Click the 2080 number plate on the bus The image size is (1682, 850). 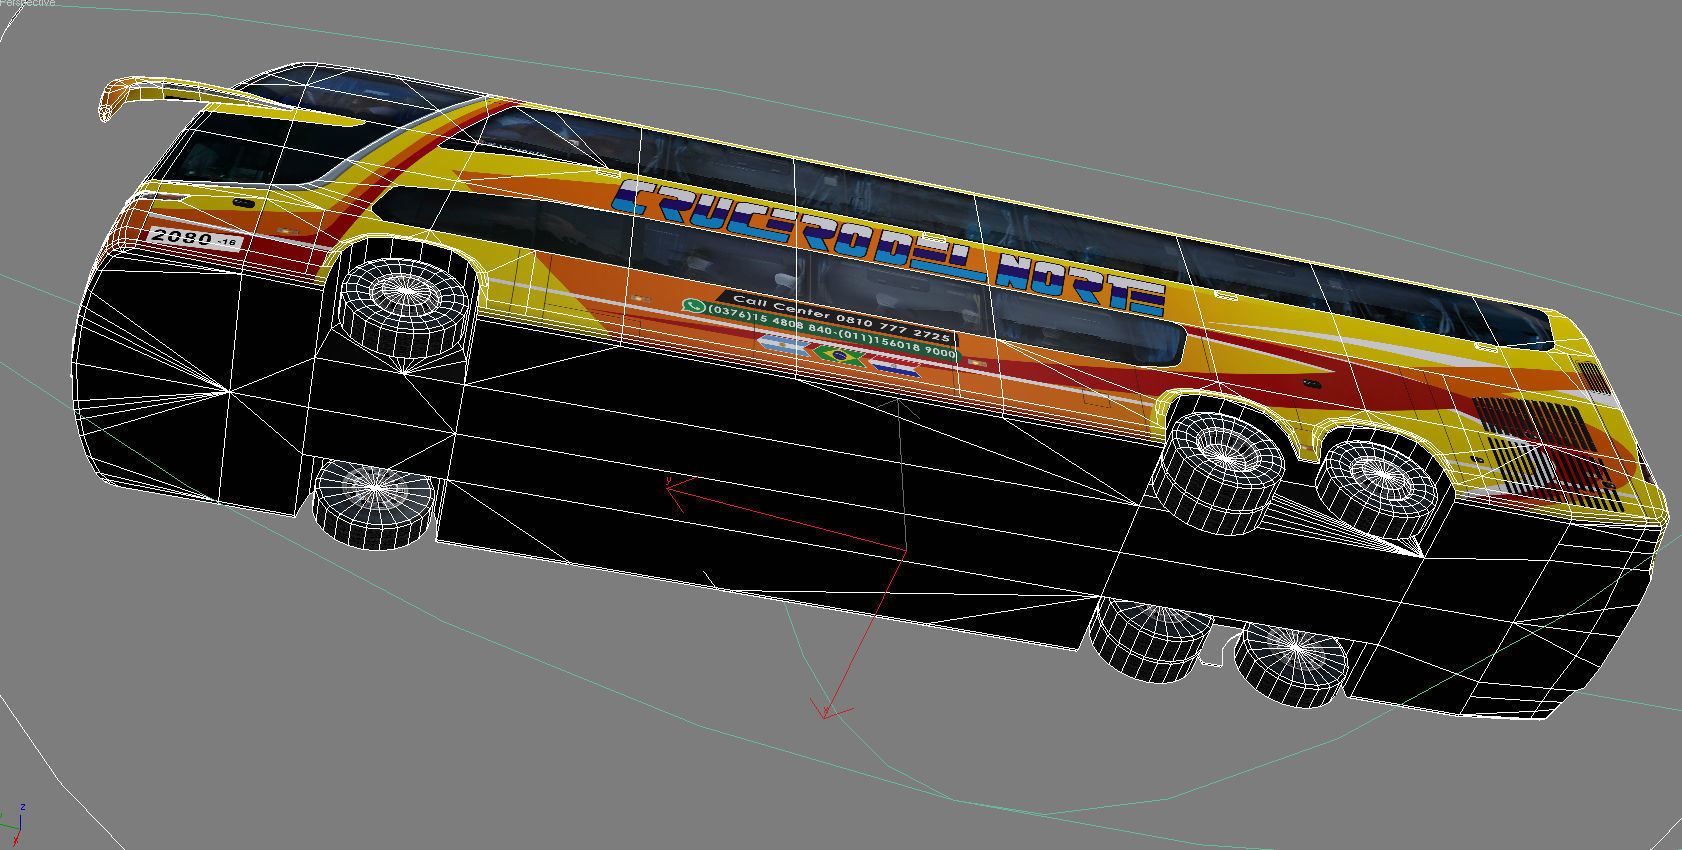pos(195,239)
